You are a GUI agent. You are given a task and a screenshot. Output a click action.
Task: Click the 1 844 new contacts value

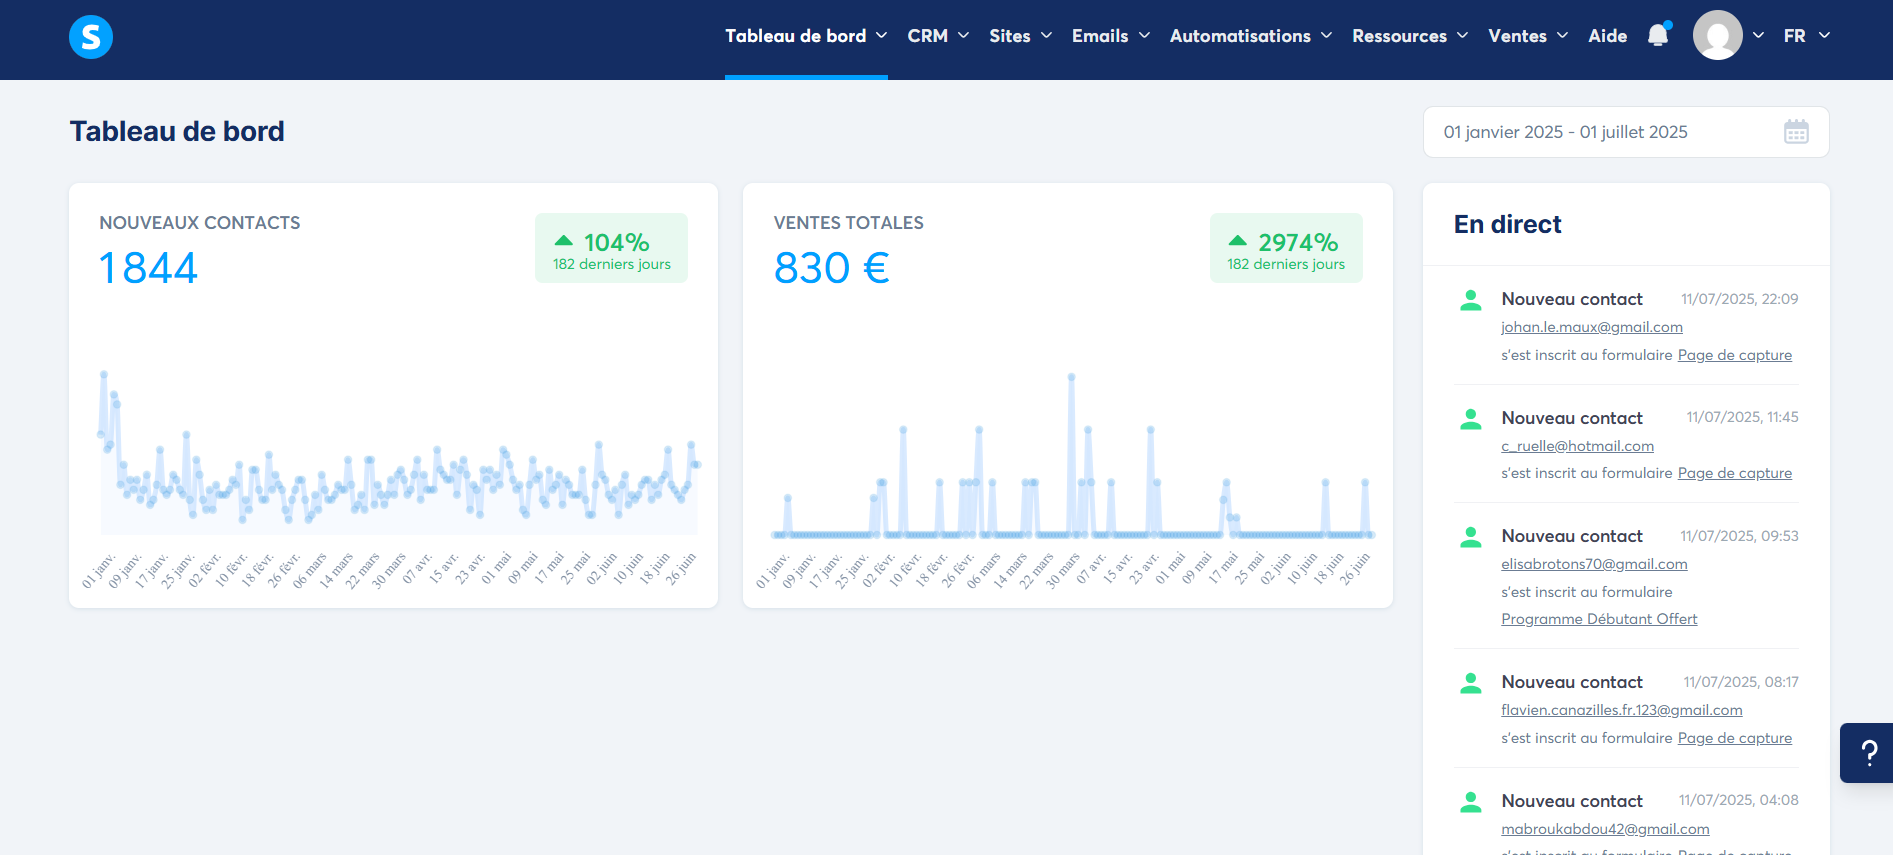coord(148,268)
